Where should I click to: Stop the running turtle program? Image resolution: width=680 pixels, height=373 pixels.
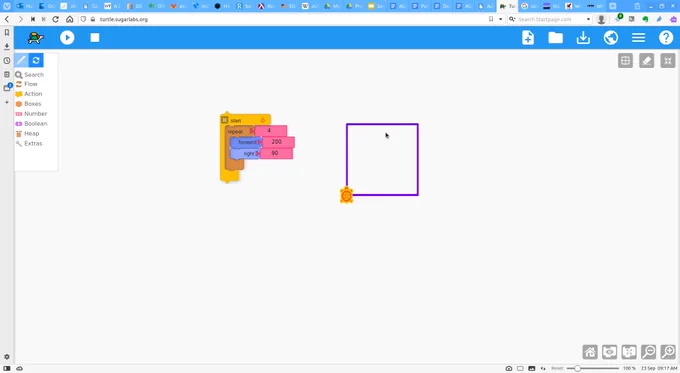(x=95, y=38)
